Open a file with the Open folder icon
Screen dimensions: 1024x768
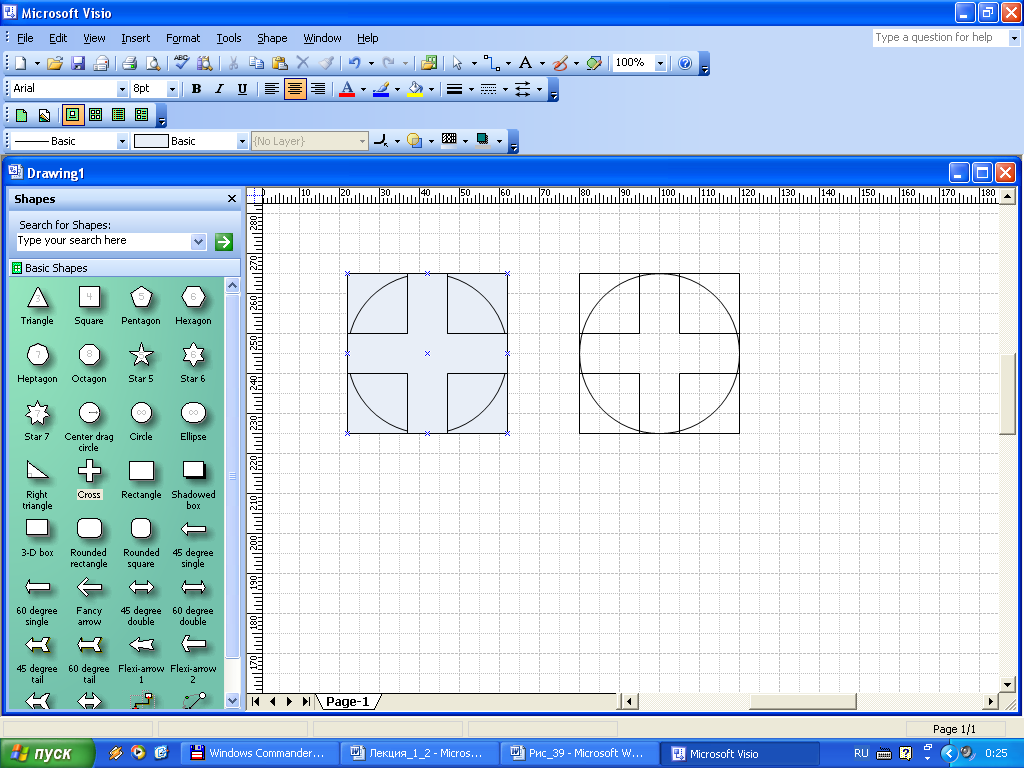pyautogui.click(x=55, y=63)
